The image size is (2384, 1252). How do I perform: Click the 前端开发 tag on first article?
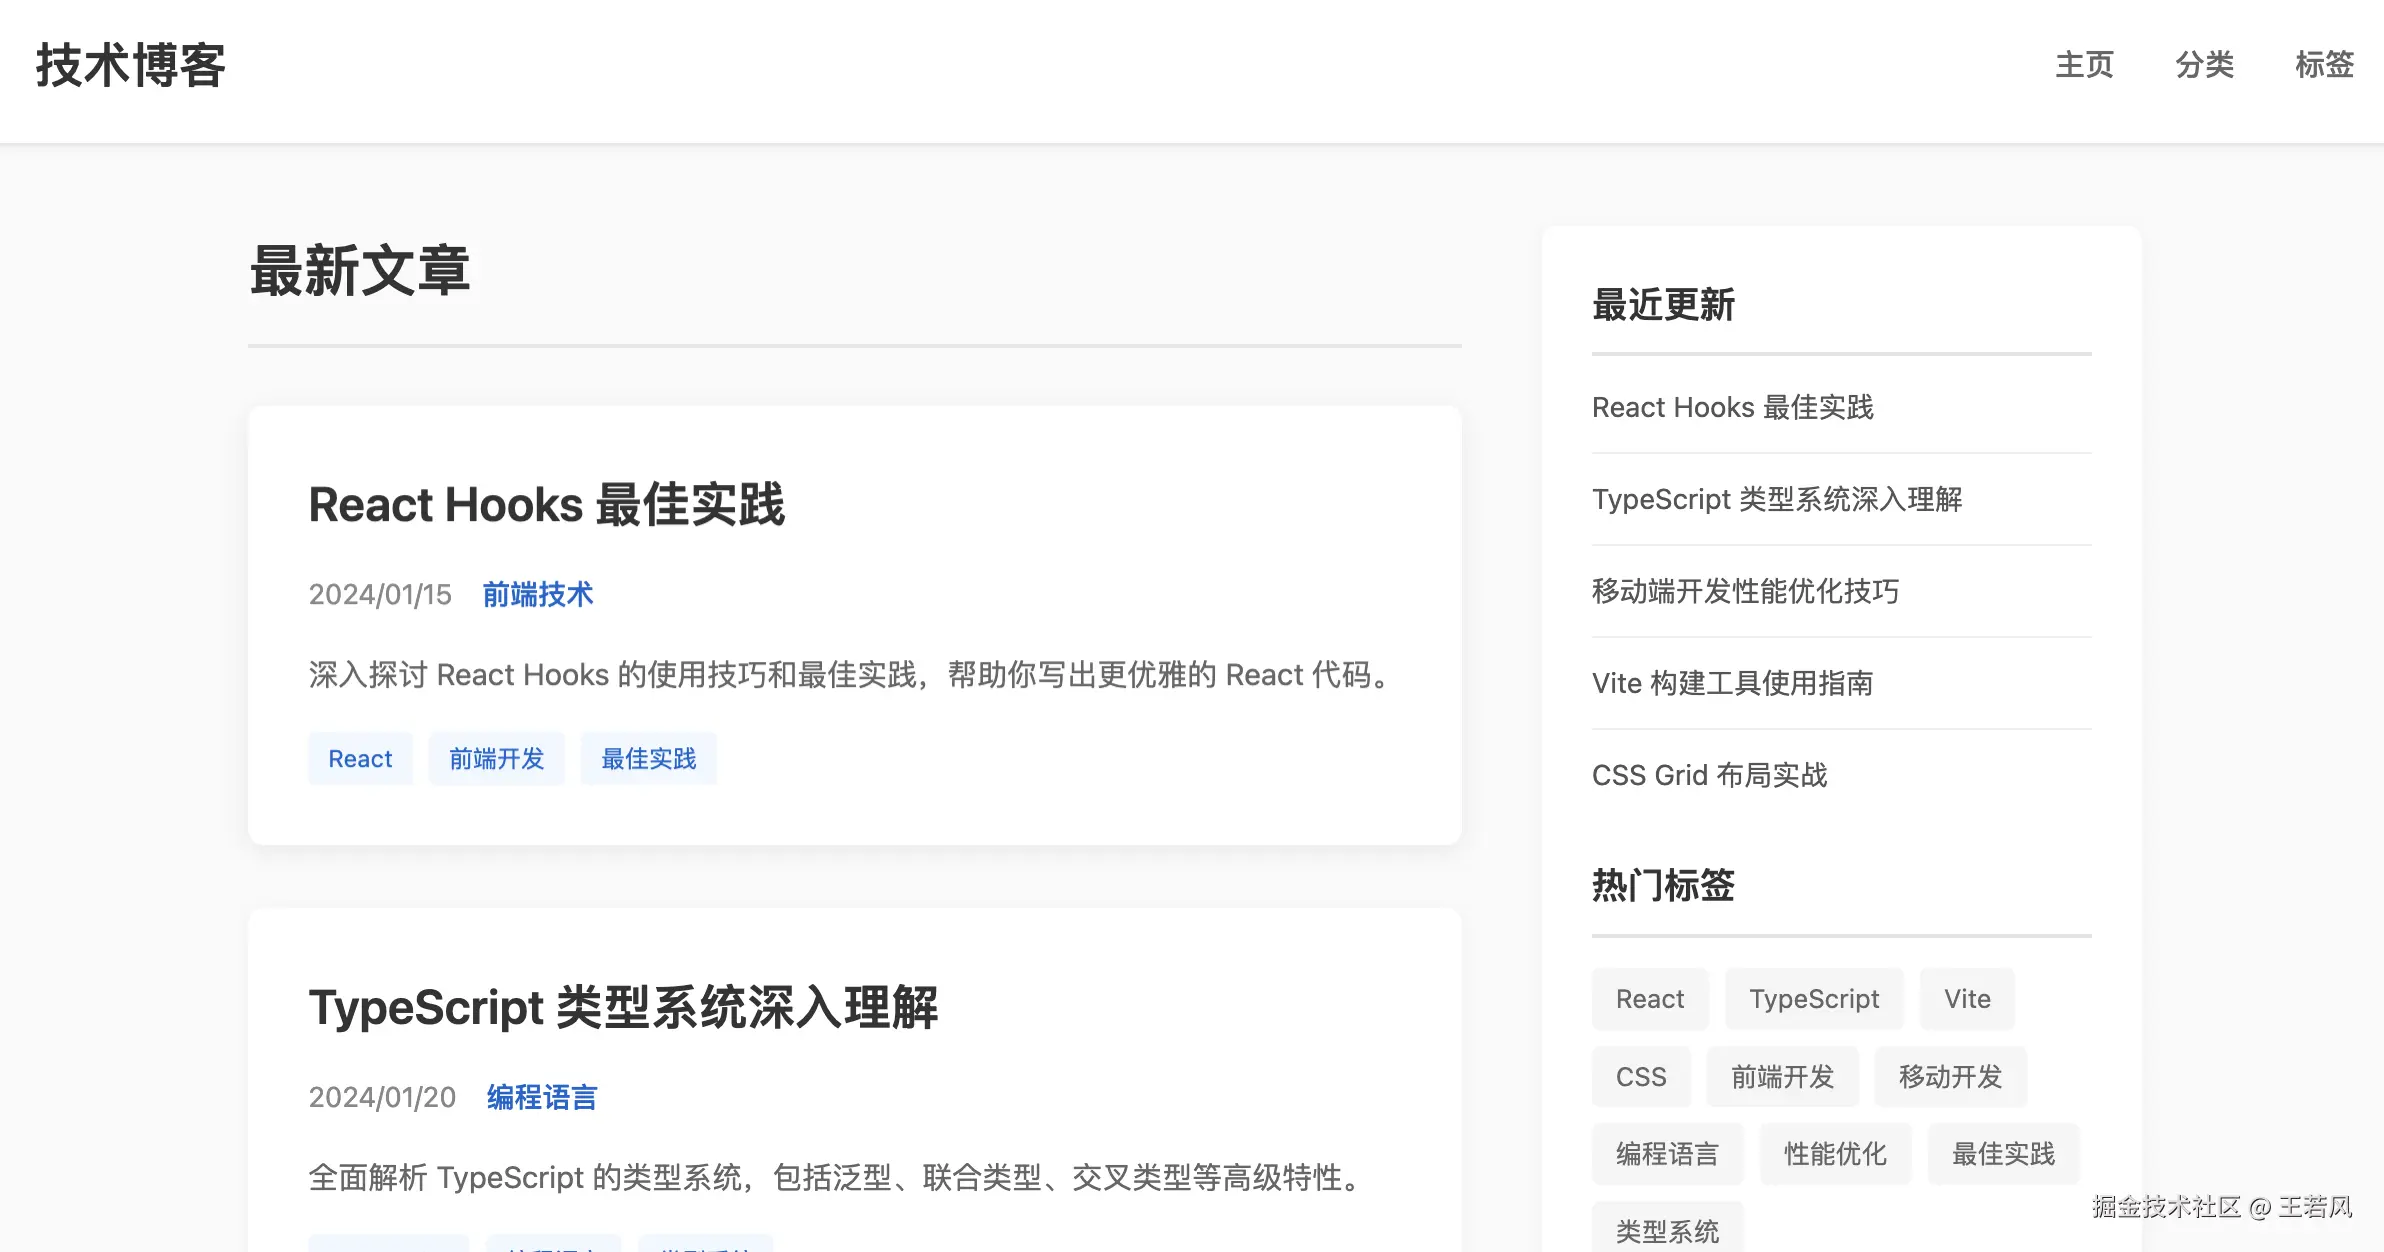point(496,759)
